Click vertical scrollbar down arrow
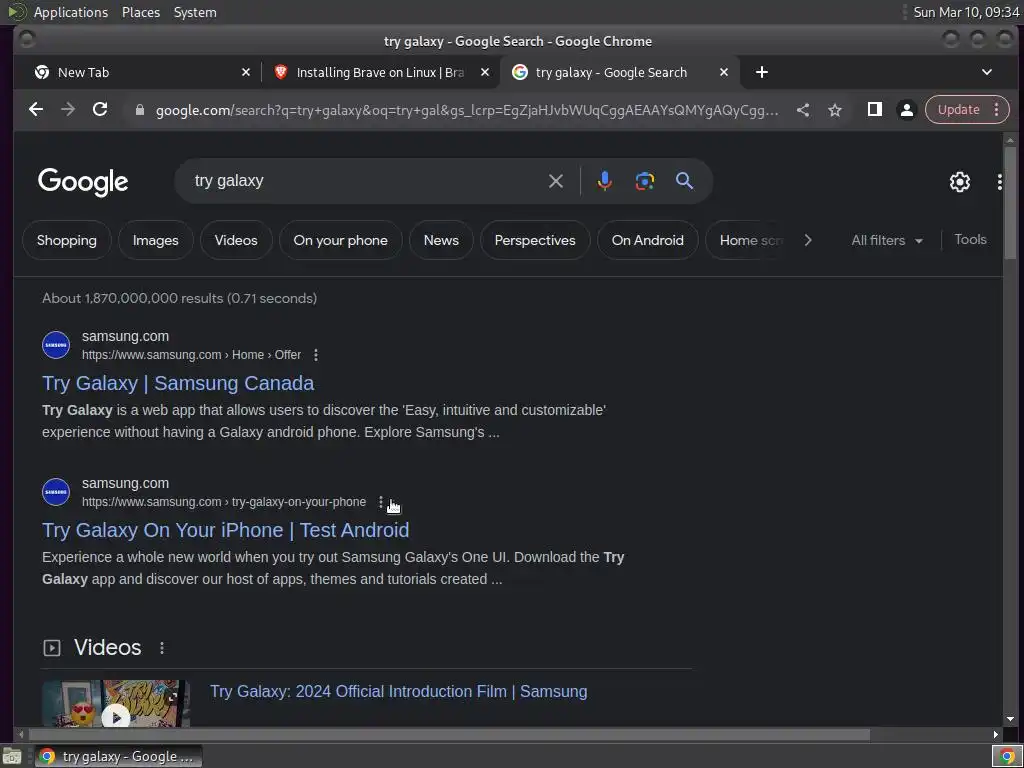The image size is (1024, 768). pyautogui.click(x=1010, y=719)
